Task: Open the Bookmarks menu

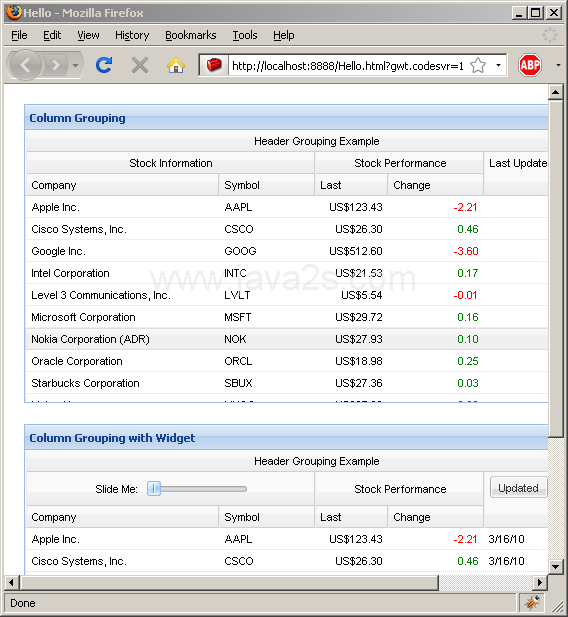Action: [x=191, y=35]
